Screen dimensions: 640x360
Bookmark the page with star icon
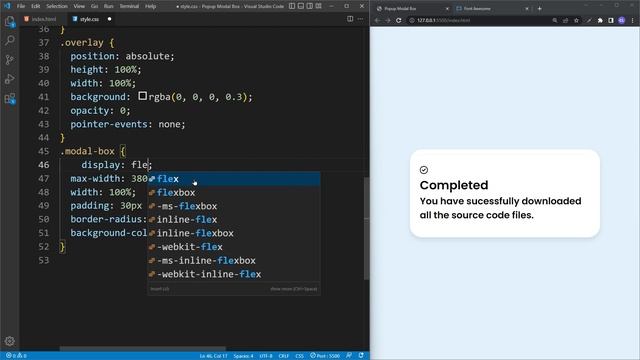(x=576, y=20)
